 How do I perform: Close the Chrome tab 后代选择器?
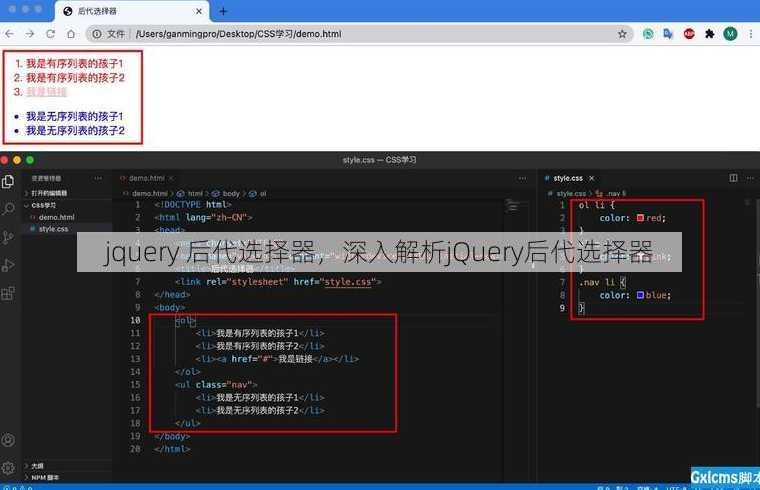(x=199, y=11)
